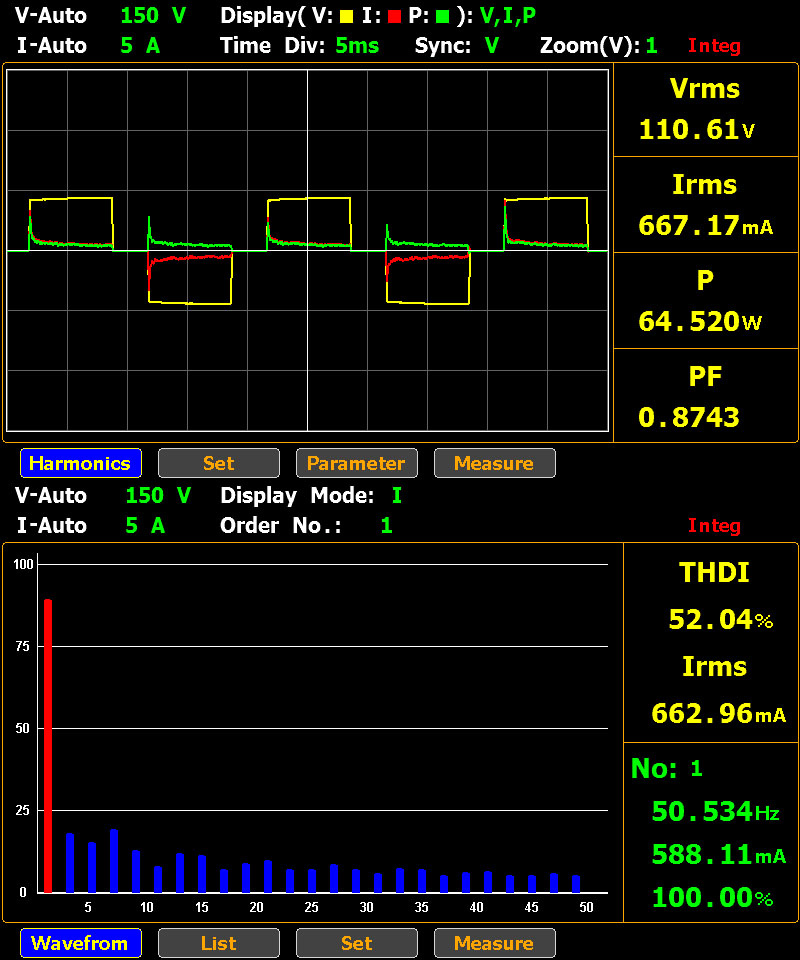Click the green power color swatch
Screen dimensions: 800x960
(x=442, y=17)
